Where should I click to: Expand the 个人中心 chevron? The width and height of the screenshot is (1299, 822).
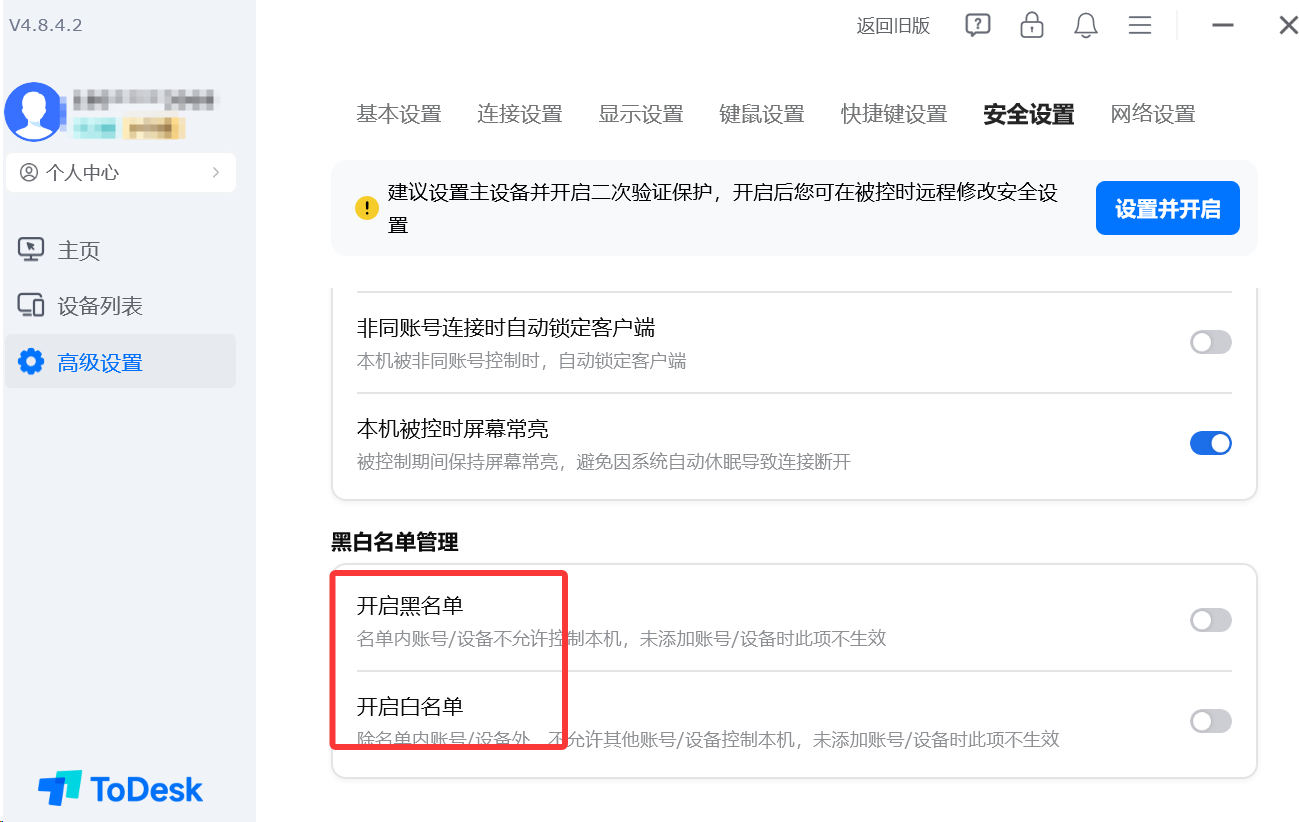pyautogui.click(x=216, y=173)
